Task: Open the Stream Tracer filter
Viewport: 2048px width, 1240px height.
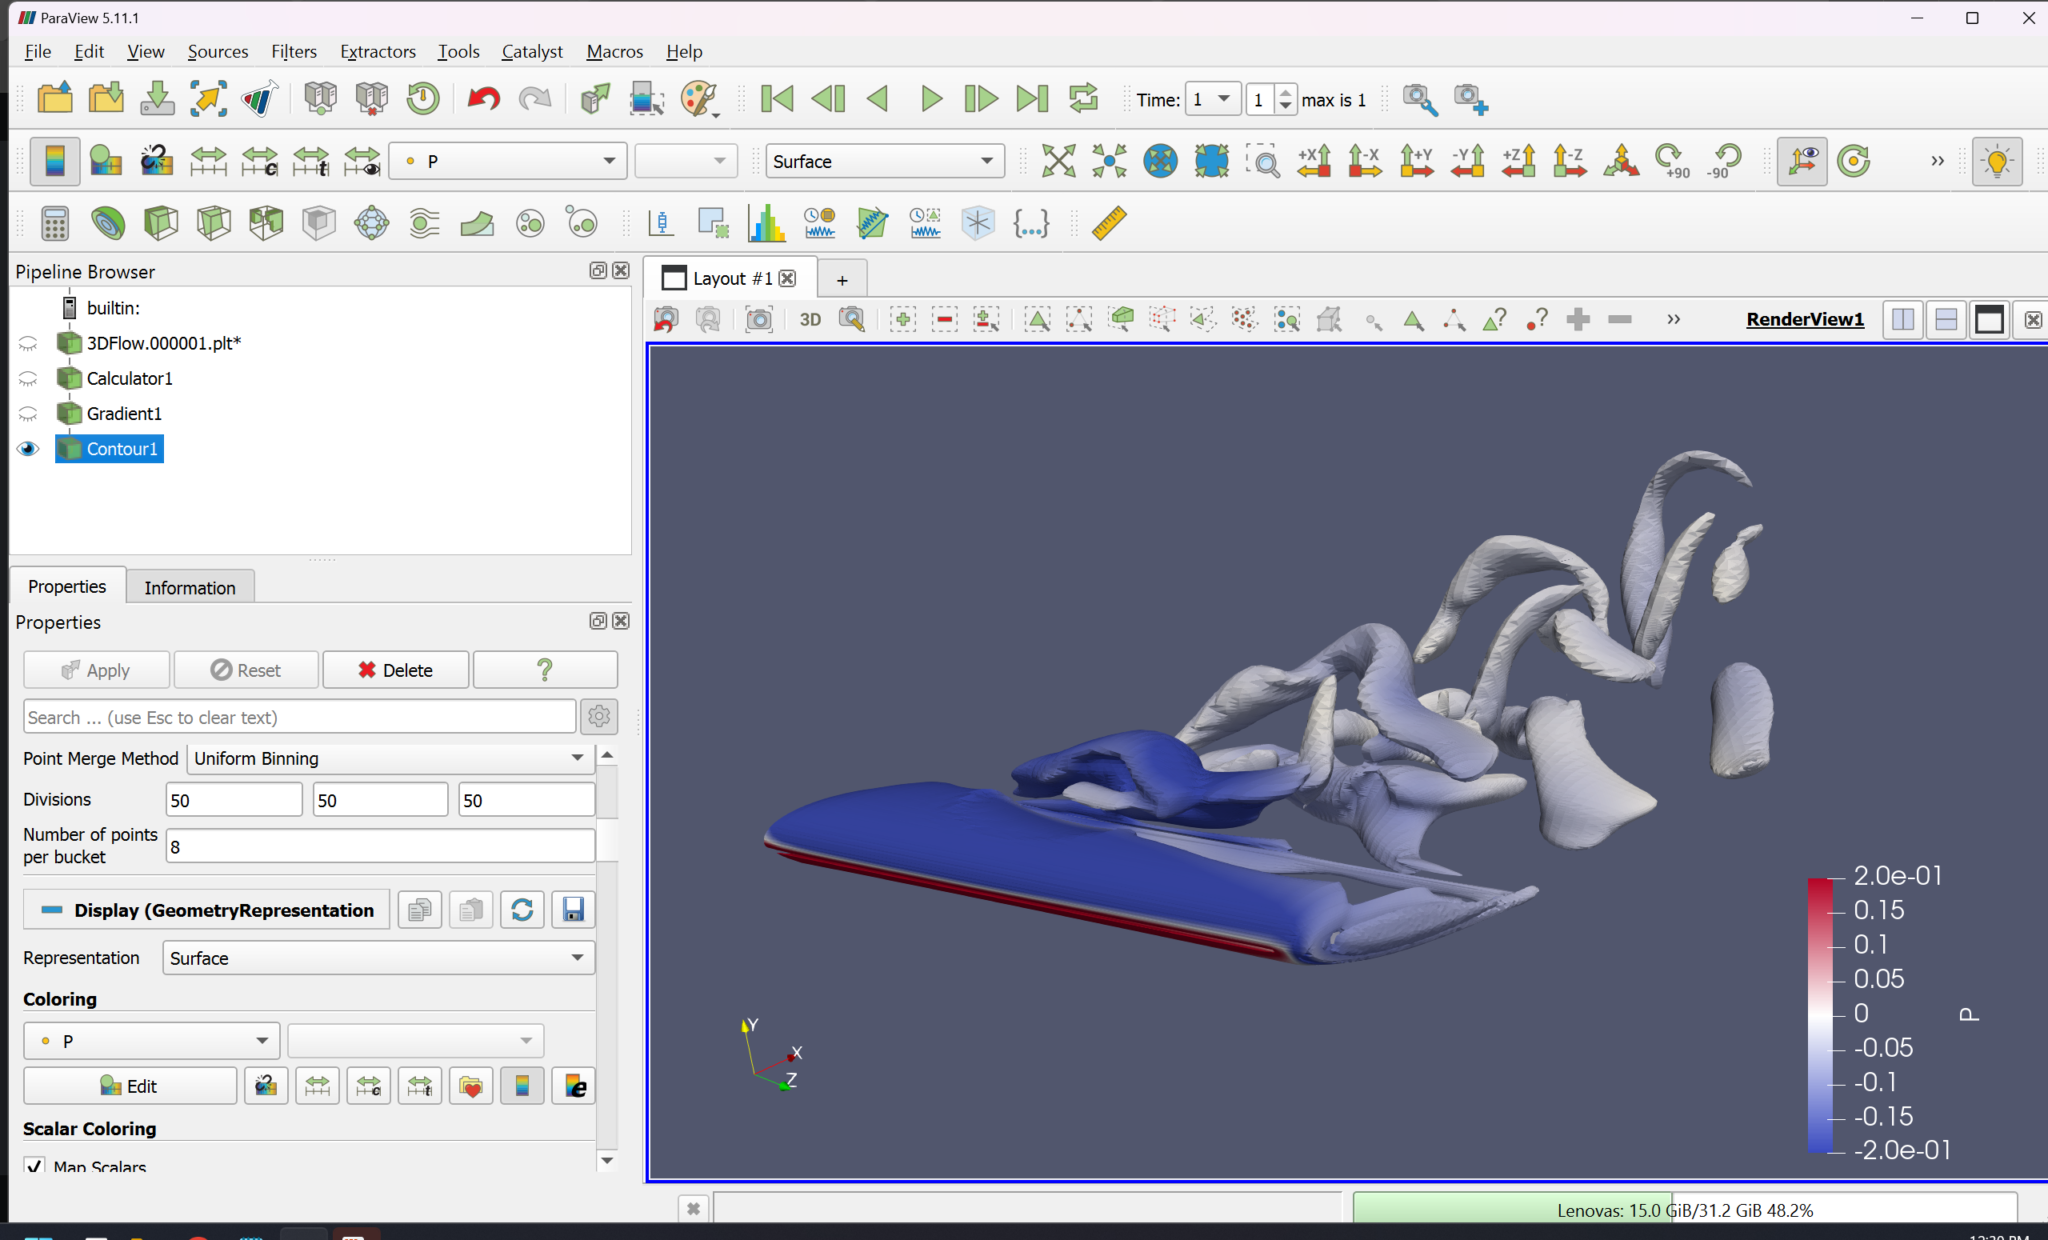Action: (x=423, y=222)
